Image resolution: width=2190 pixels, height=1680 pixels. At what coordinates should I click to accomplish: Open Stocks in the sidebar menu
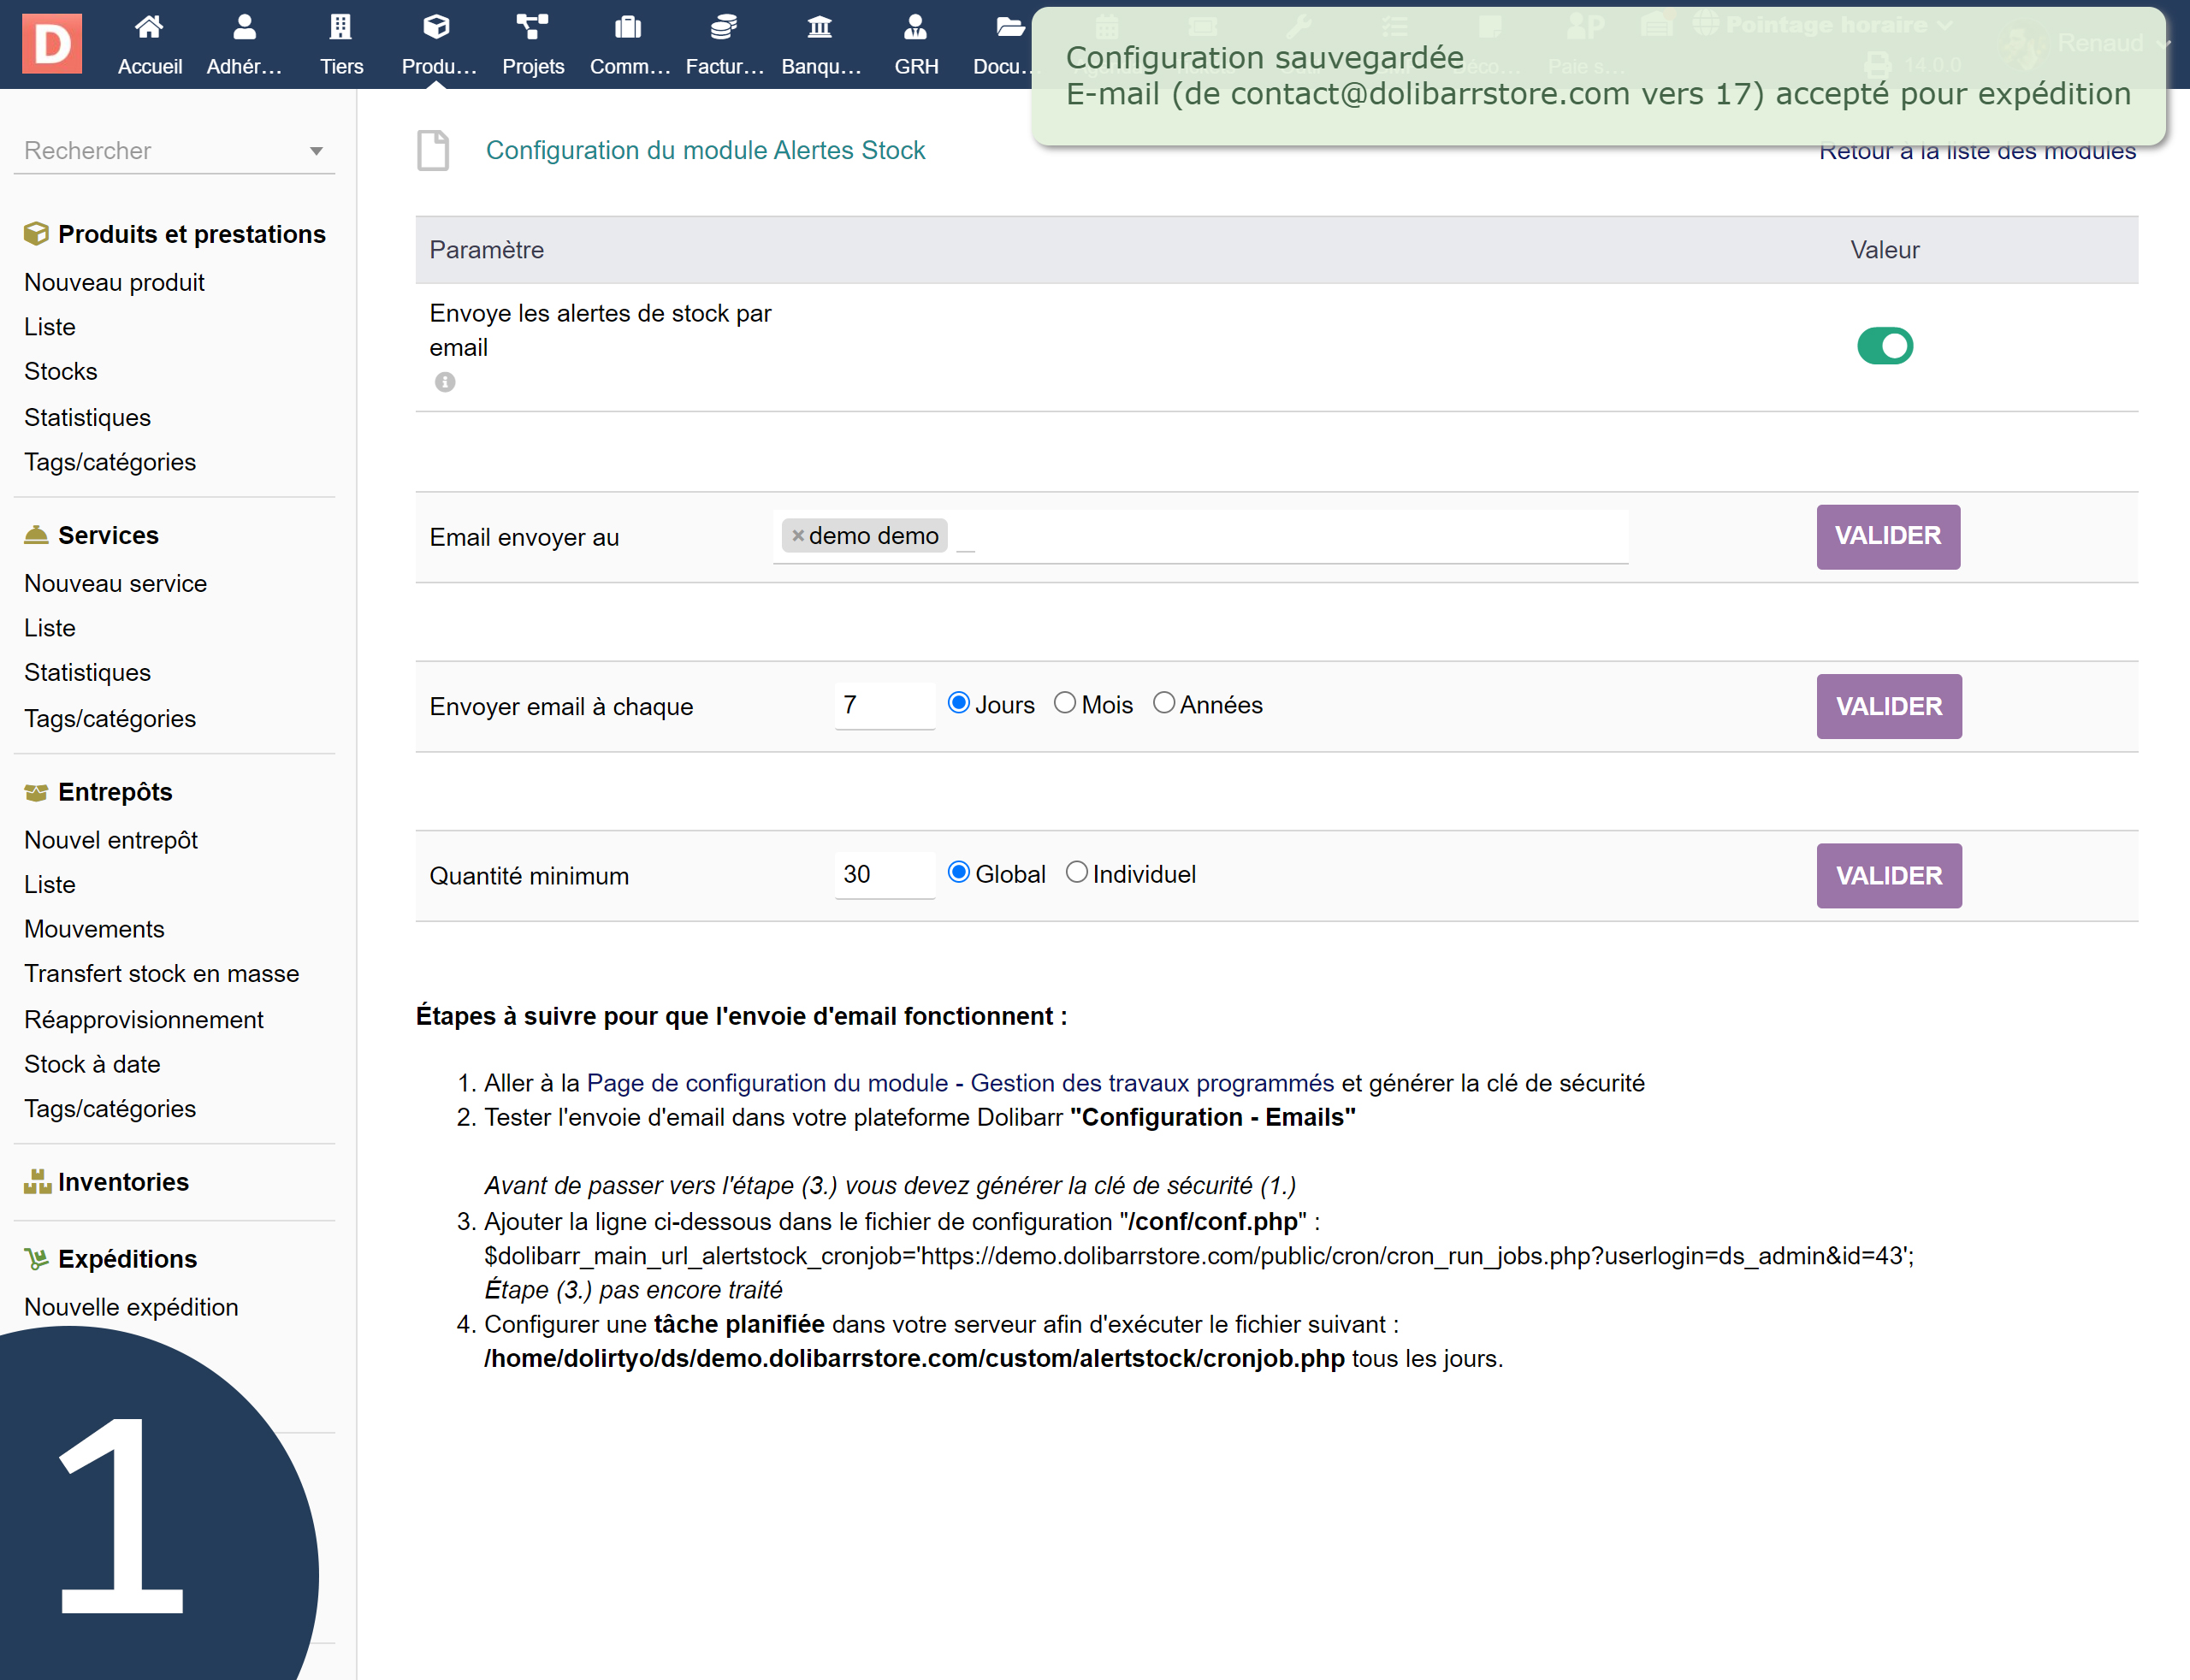point(61,371)
